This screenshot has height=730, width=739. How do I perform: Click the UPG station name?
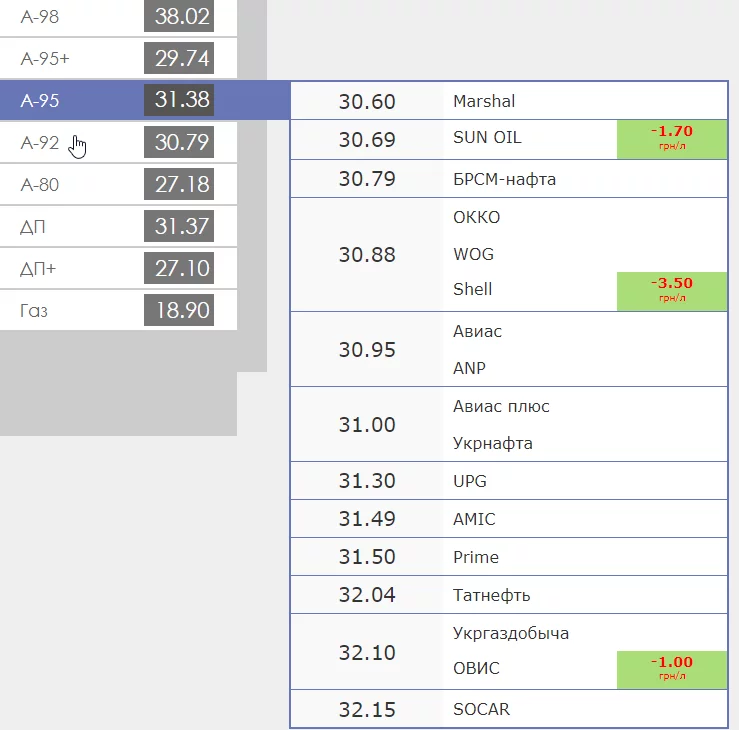click(470, 481)
